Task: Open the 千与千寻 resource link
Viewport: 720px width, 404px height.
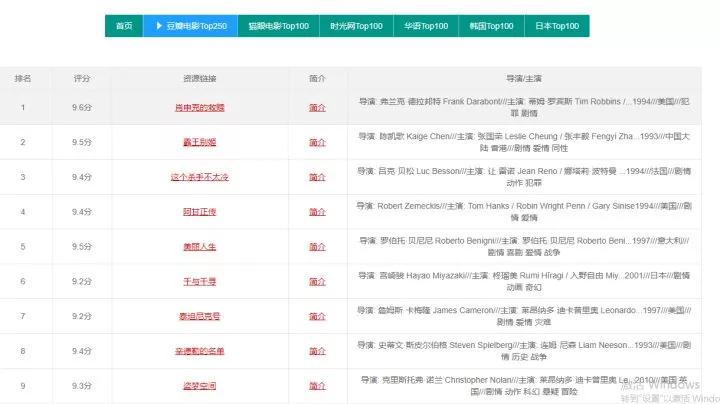Action: coord(200,281)
